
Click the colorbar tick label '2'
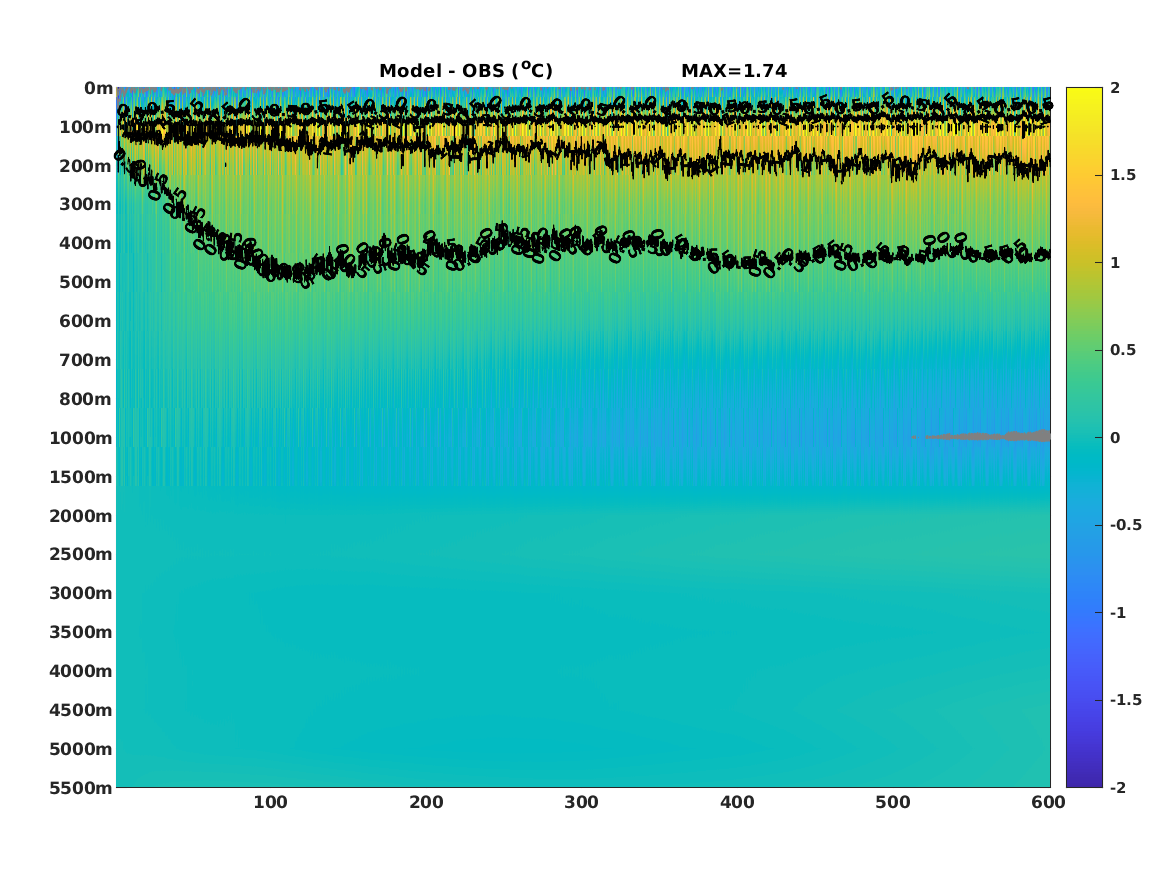pyautogui.click(x=1115, y=88)
